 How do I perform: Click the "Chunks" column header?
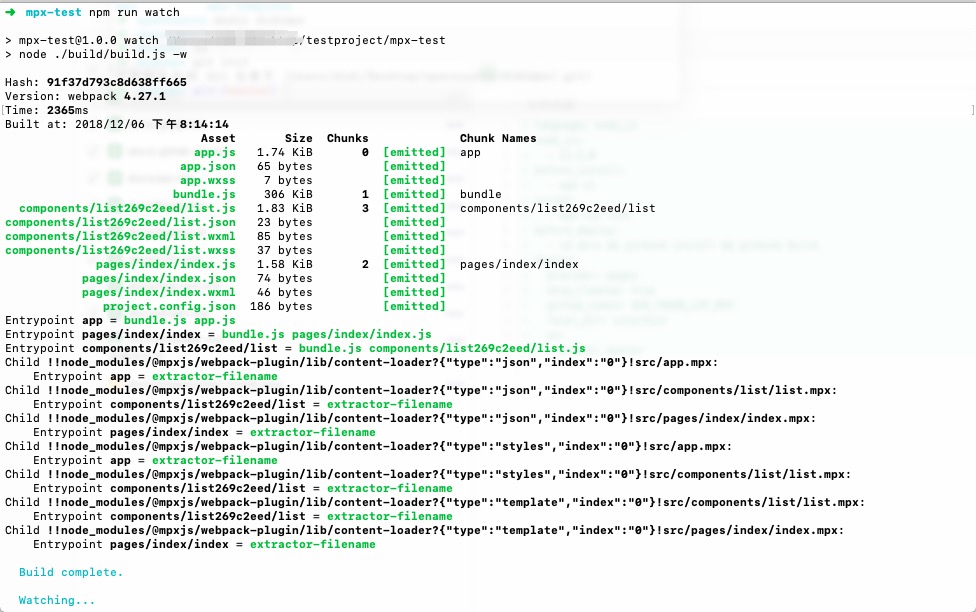347,138
